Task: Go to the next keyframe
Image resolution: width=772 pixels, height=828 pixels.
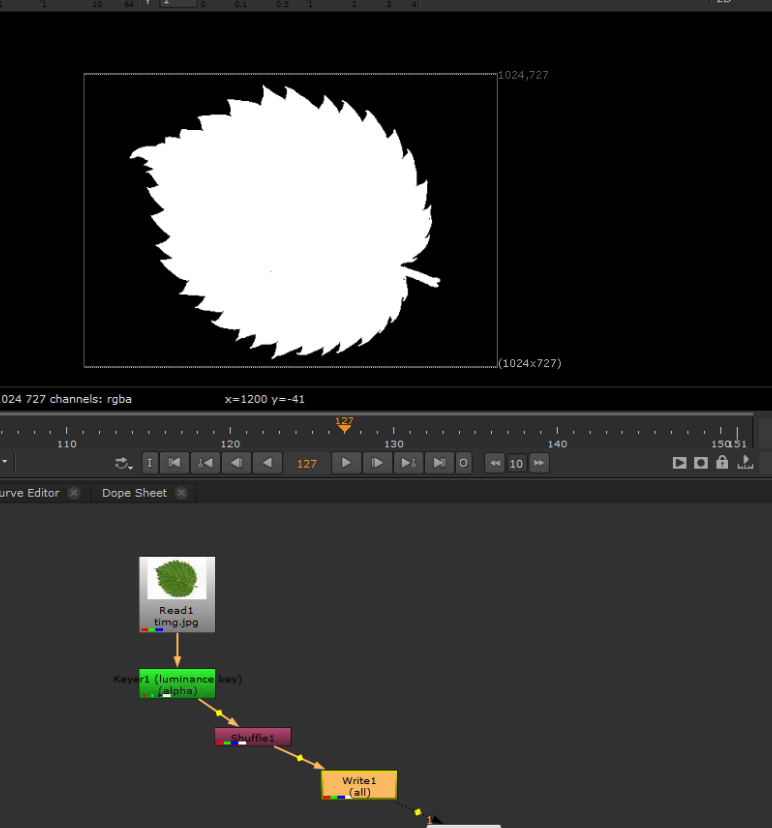Action: (x=408, y=463)
